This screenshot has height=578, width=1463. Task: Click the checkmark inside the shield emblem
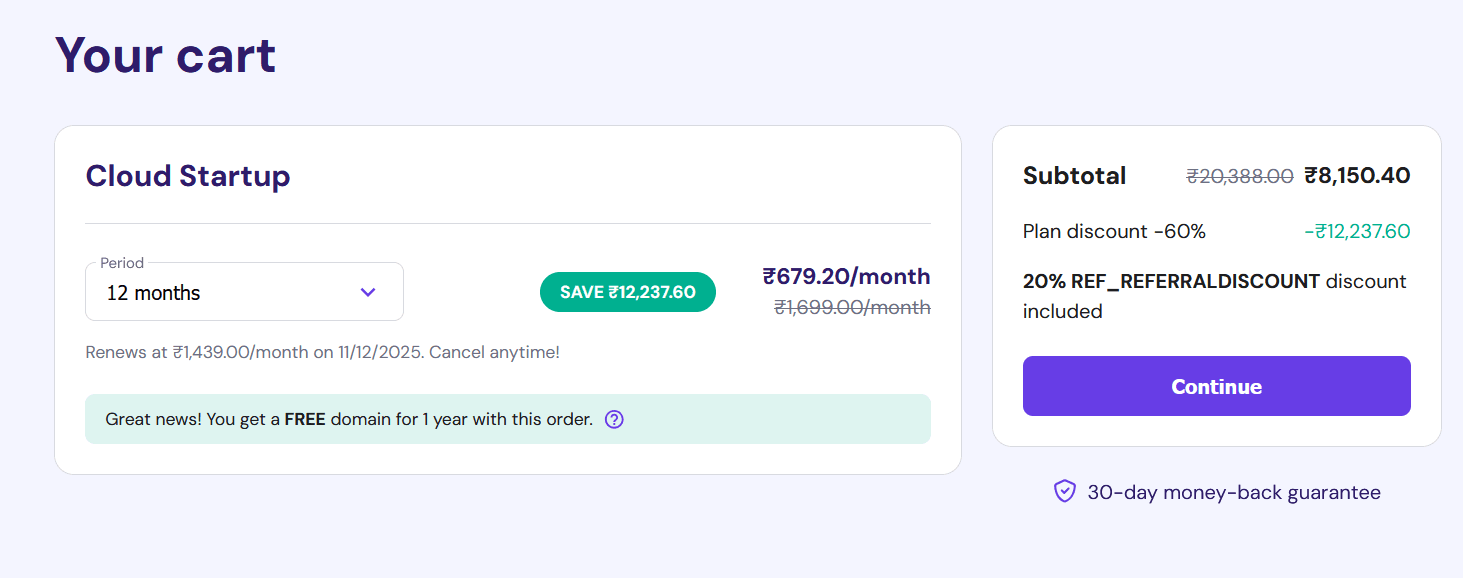point(1063,491)
